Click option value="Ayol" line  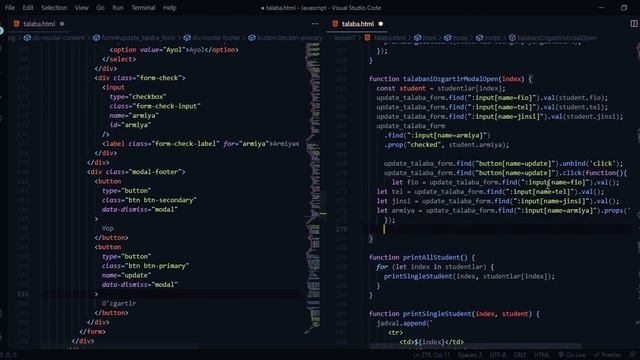[174, 50]
